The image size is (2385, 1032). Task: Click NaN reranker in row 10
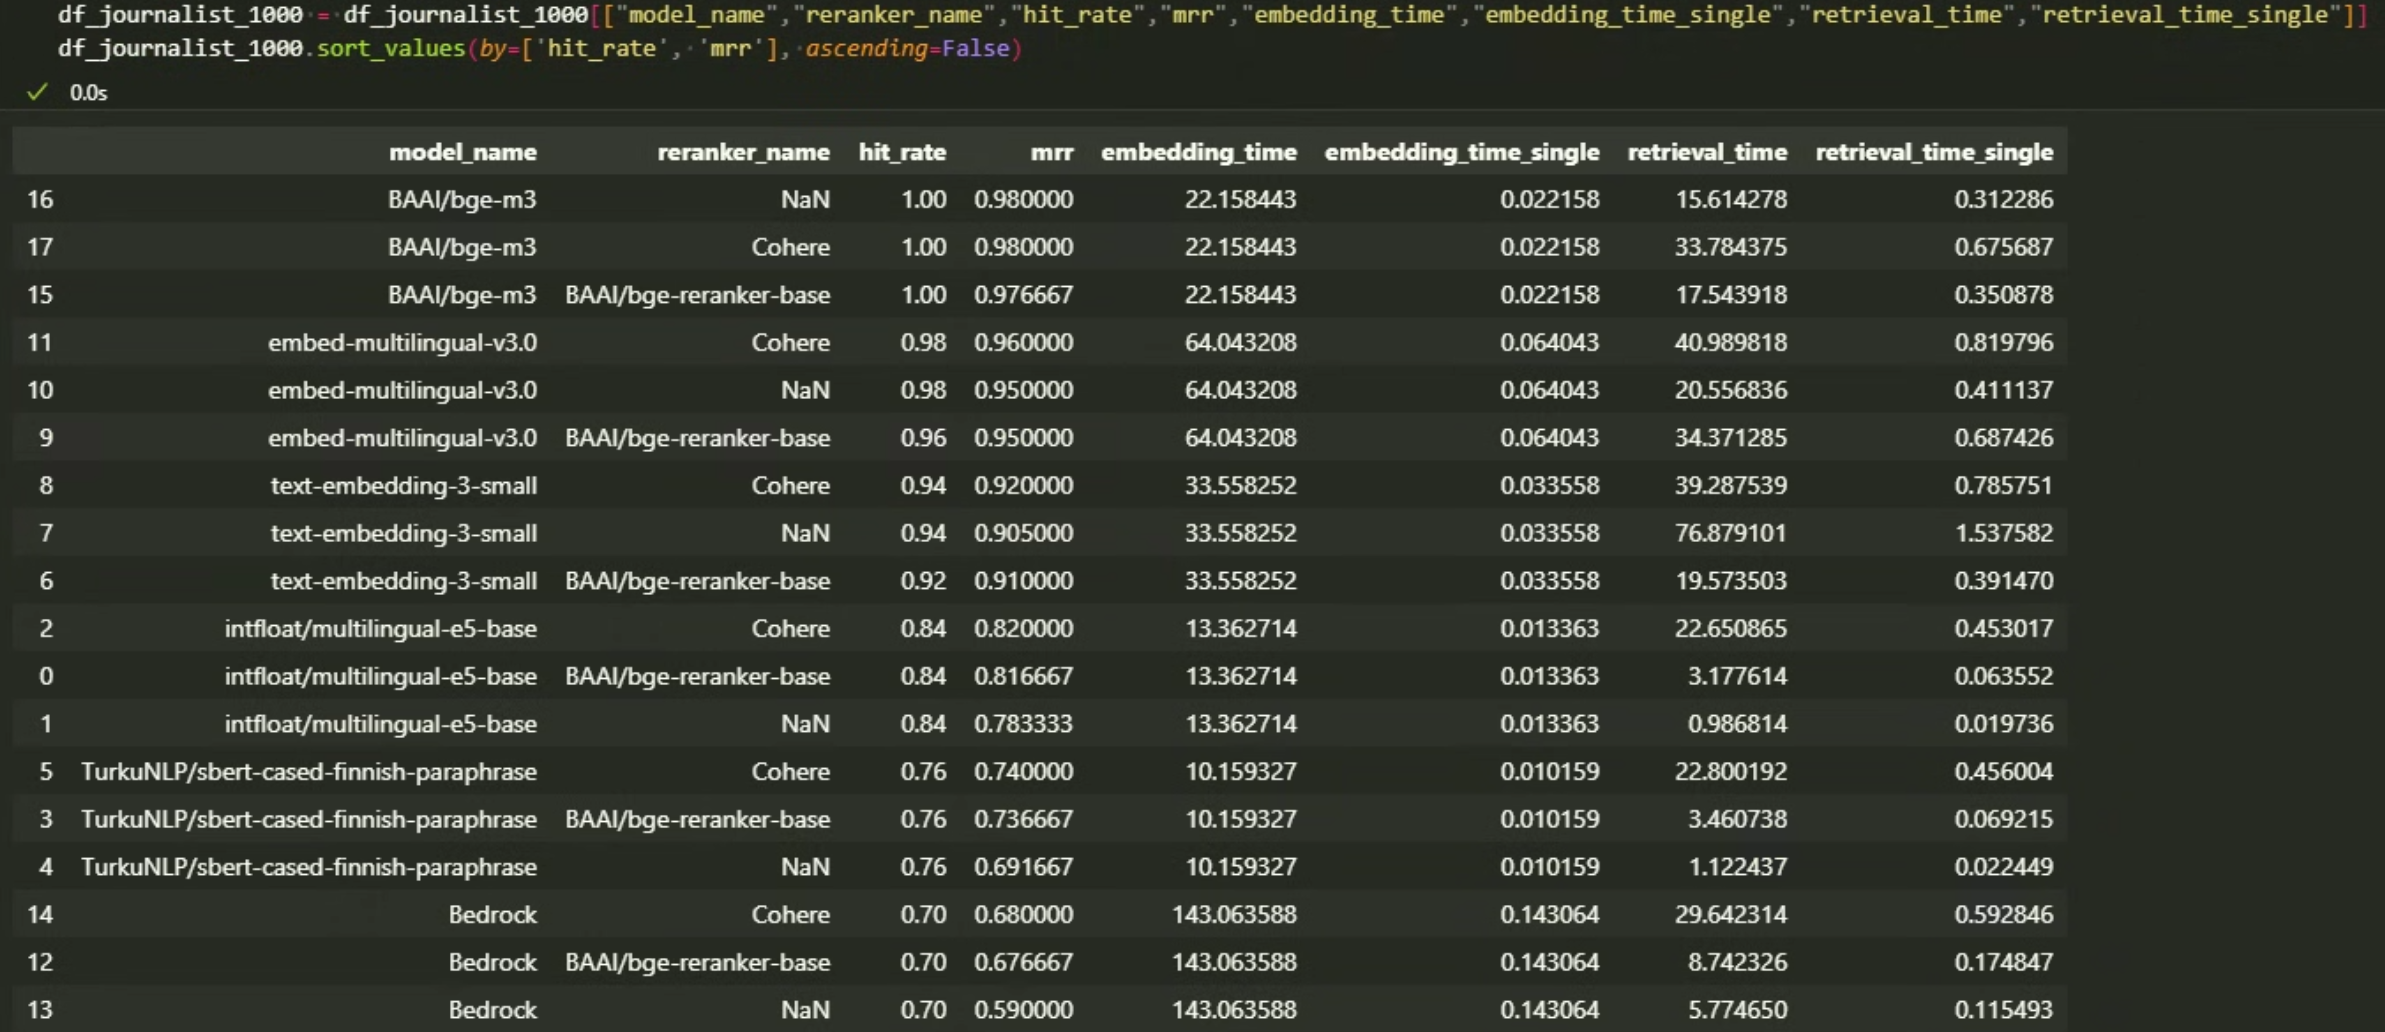805,390
